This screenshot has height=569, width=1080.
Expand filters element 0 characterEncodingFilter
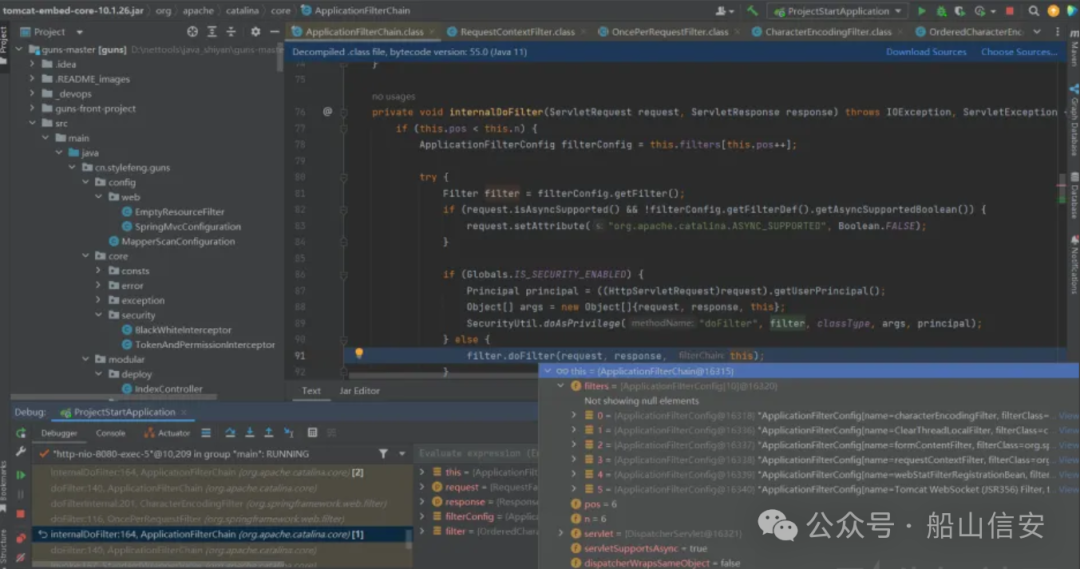click(x=574, y=415)
